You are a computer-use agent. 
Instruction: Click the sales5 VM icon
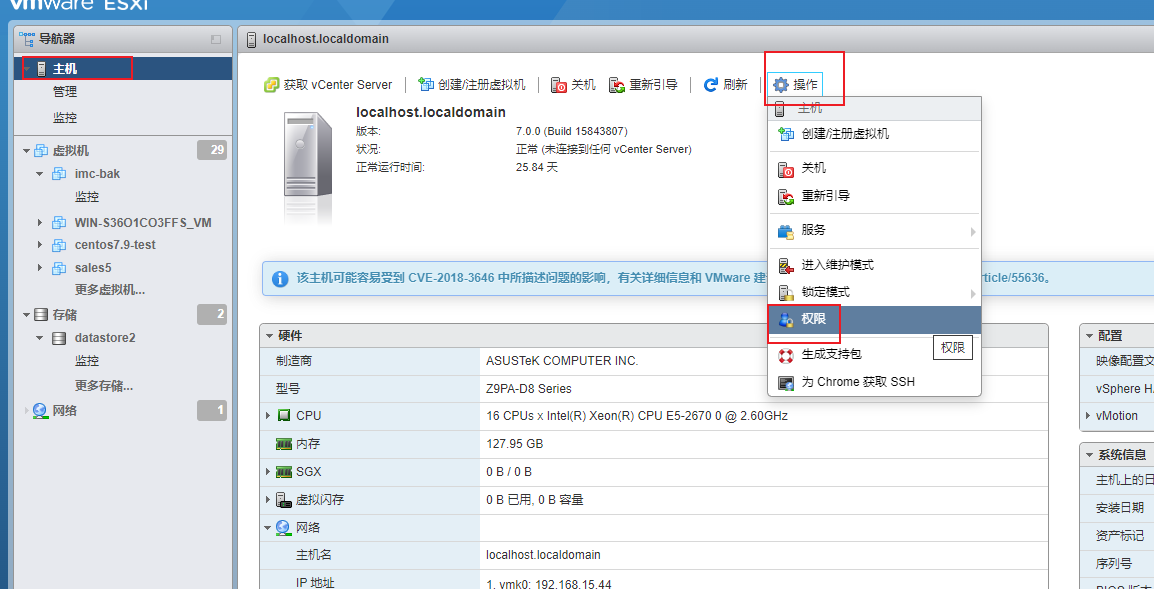[59, 268]
